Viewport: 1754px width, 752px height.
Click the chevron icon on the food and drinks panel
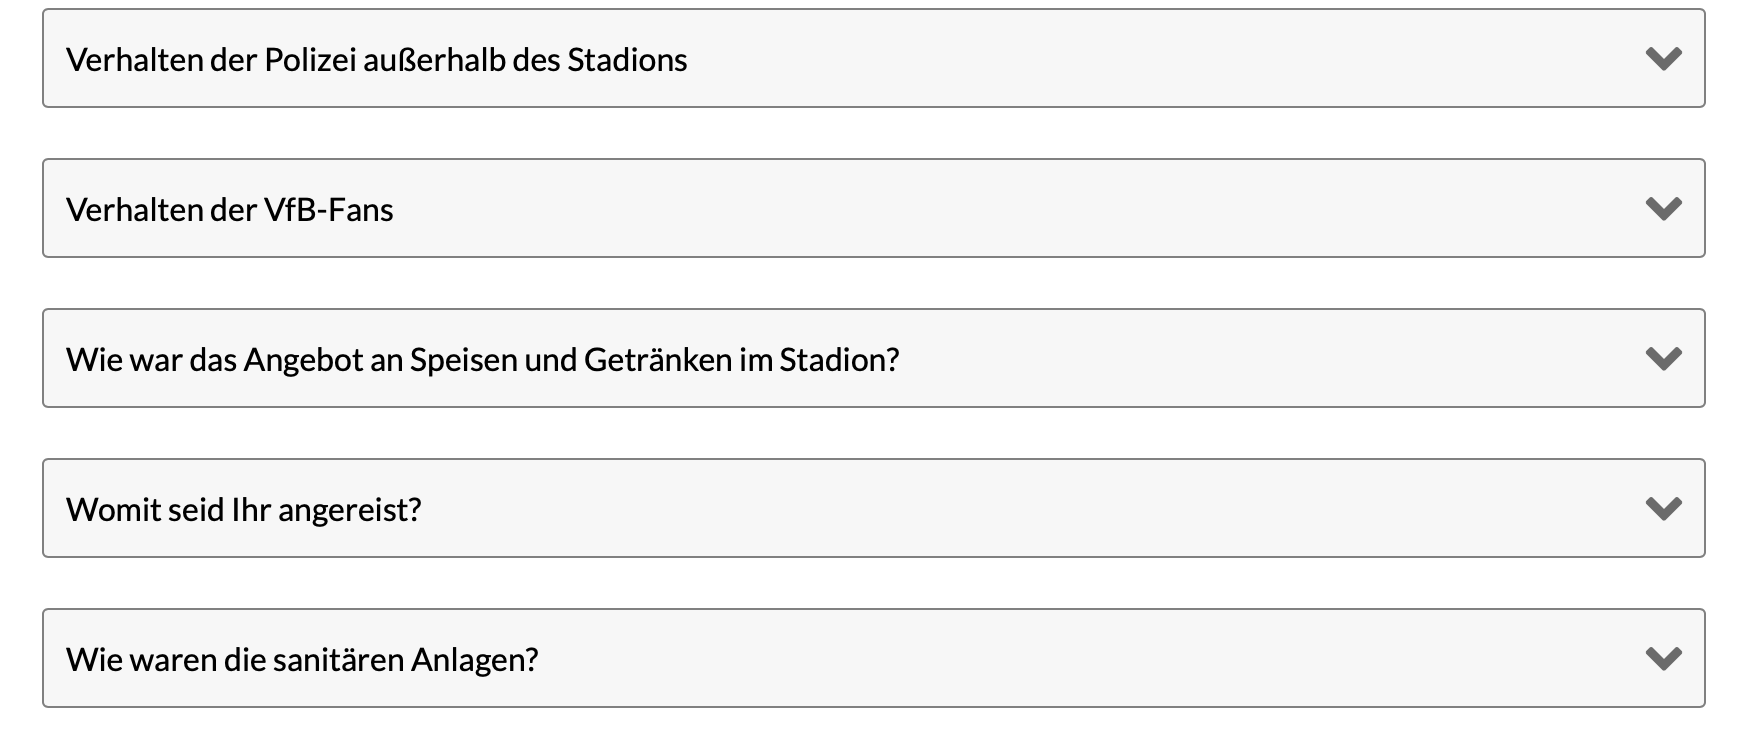click(1663, 357)
